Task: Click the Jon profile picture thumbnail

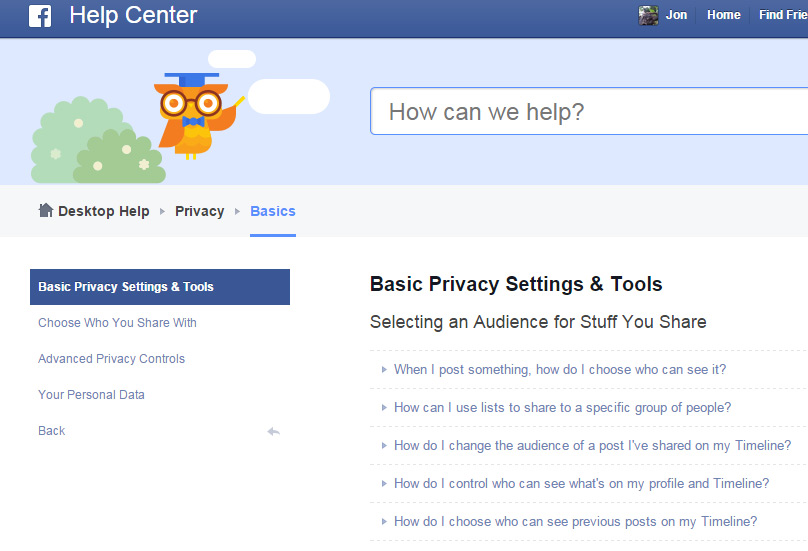Action: (x=649, y=15)
